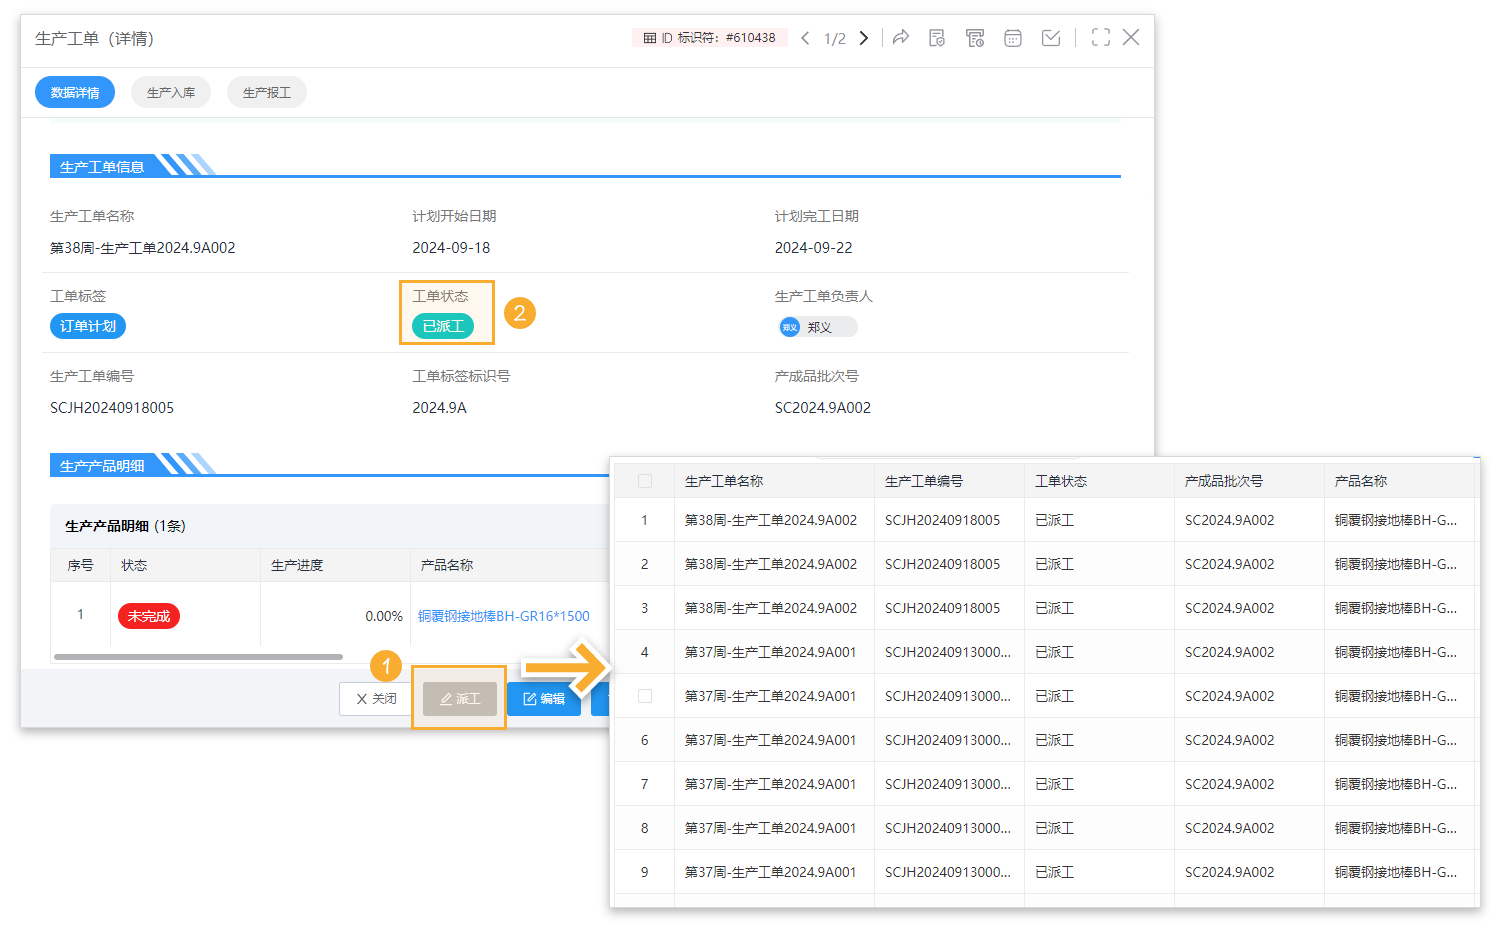1501x927 pixels.
Task: Click the checkmark task icon
Action: coord(1051,38)
